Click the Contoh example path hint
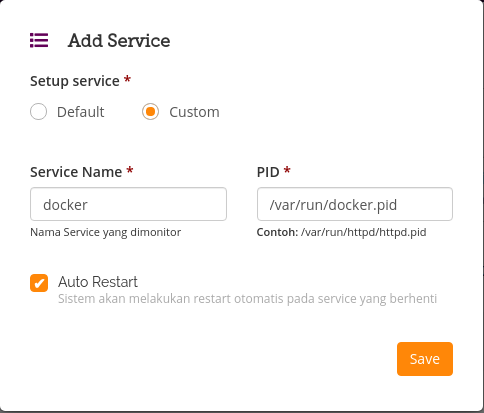Image resolution: width=484 pixels, height=413 pixels. click(341, 232)
